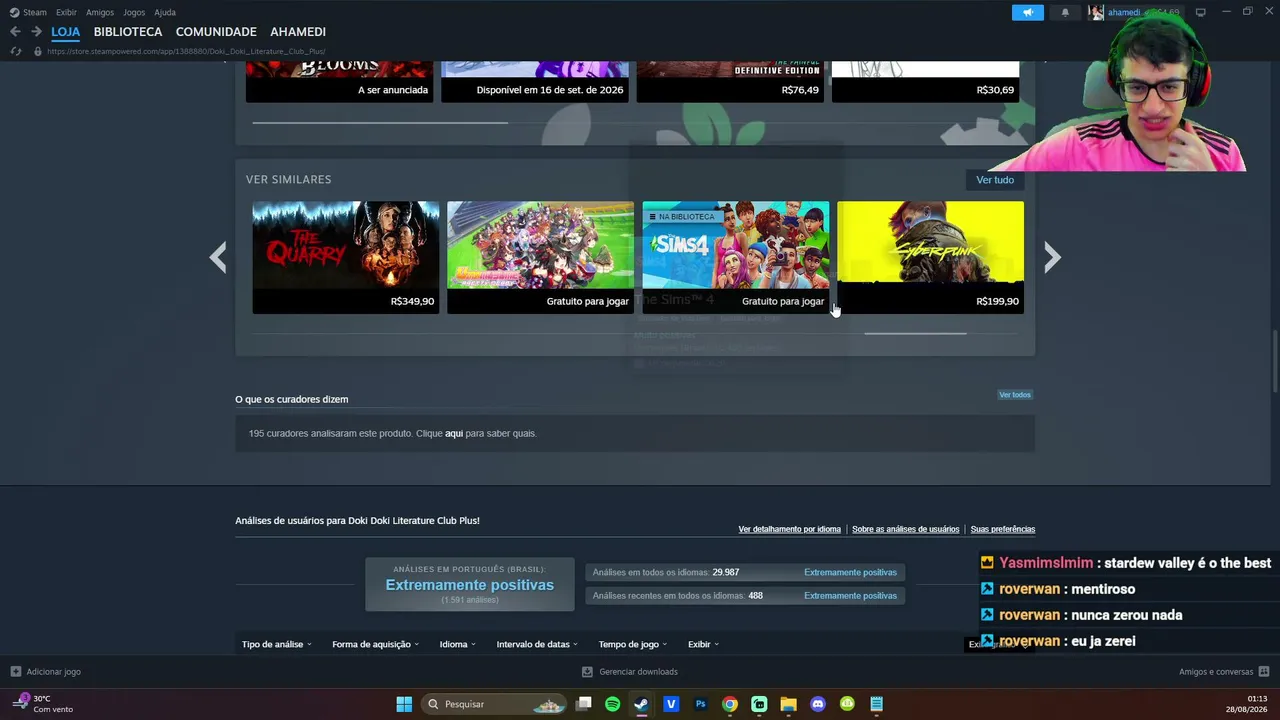The width and height of the screenshot is (1280, 720).
Task: Click the upper carousel scroll bar
Action: pos(380,123)
